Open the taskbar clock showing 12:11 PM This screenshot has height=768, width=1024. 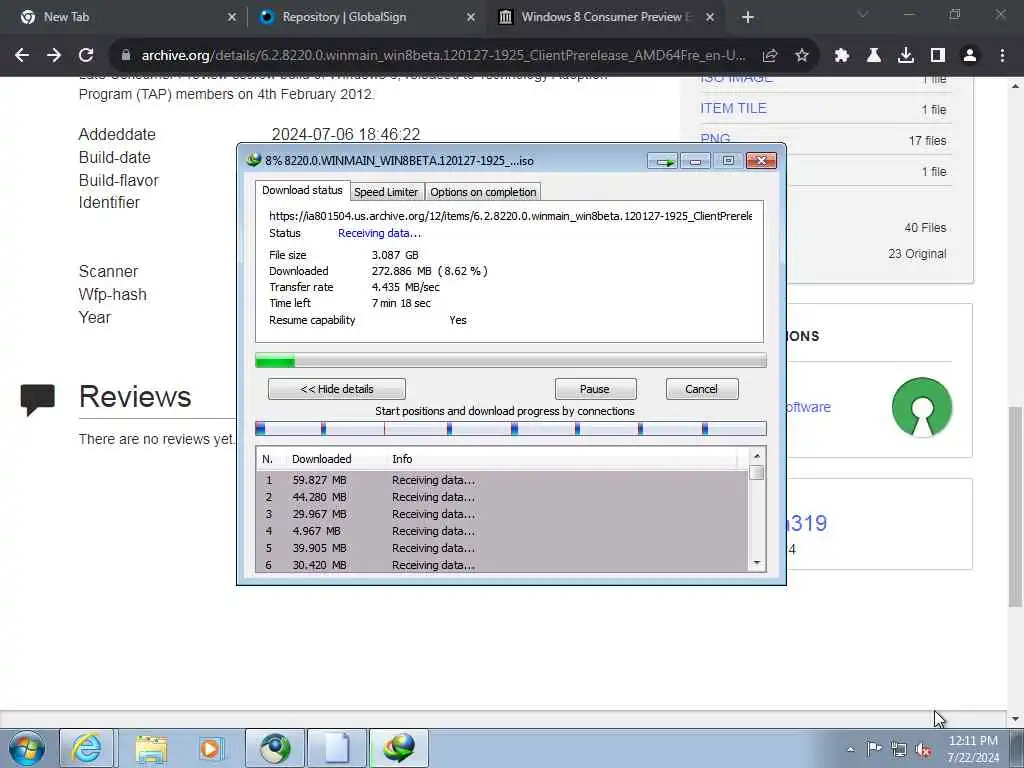(x=972, y=749)
